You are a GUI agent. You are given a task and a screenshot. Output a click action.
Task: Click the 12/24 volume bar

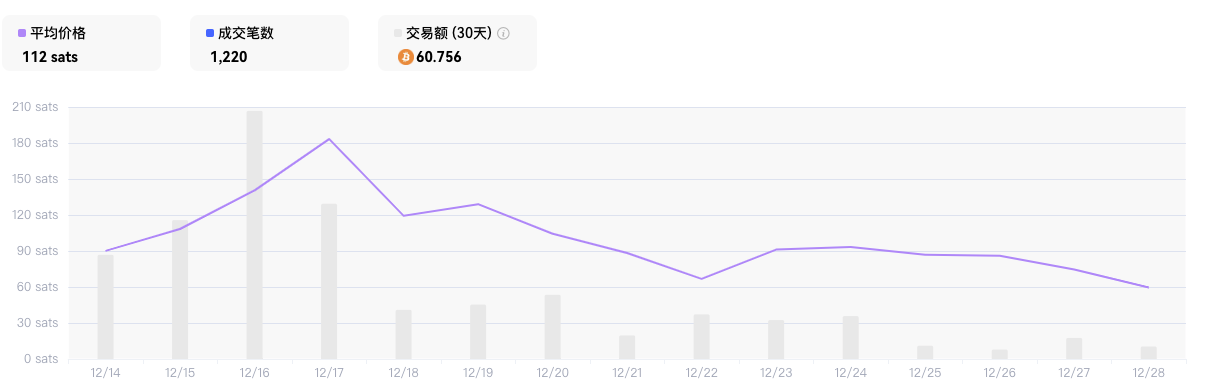(850, 338)
